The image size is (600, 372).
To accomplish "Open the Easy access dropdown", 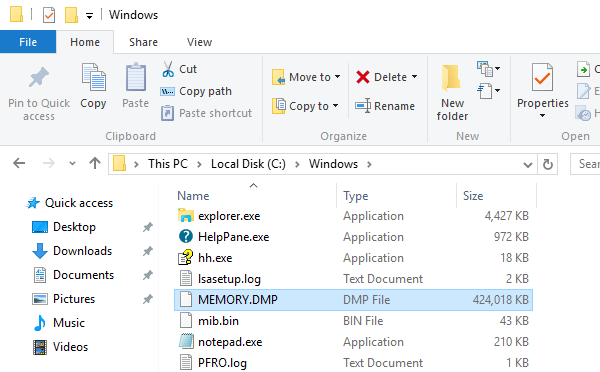I will point(488,91).
